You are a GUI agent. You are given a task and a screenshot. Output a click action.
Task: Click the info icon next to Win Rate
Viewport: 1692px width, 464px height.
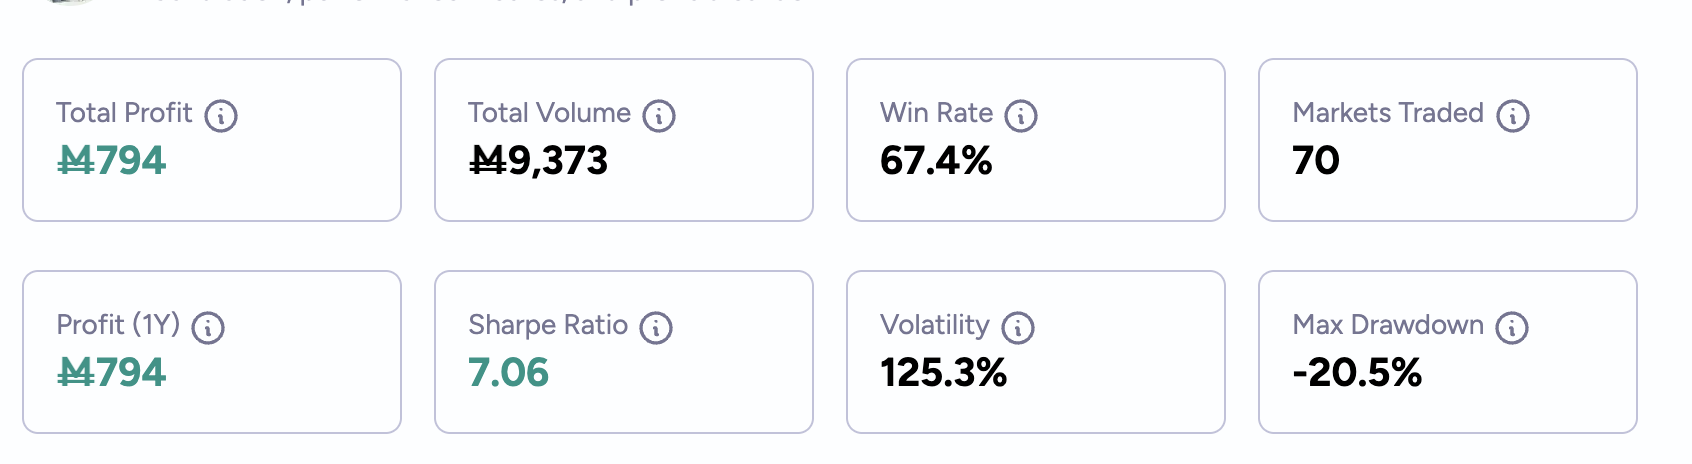click(1021, 116)
